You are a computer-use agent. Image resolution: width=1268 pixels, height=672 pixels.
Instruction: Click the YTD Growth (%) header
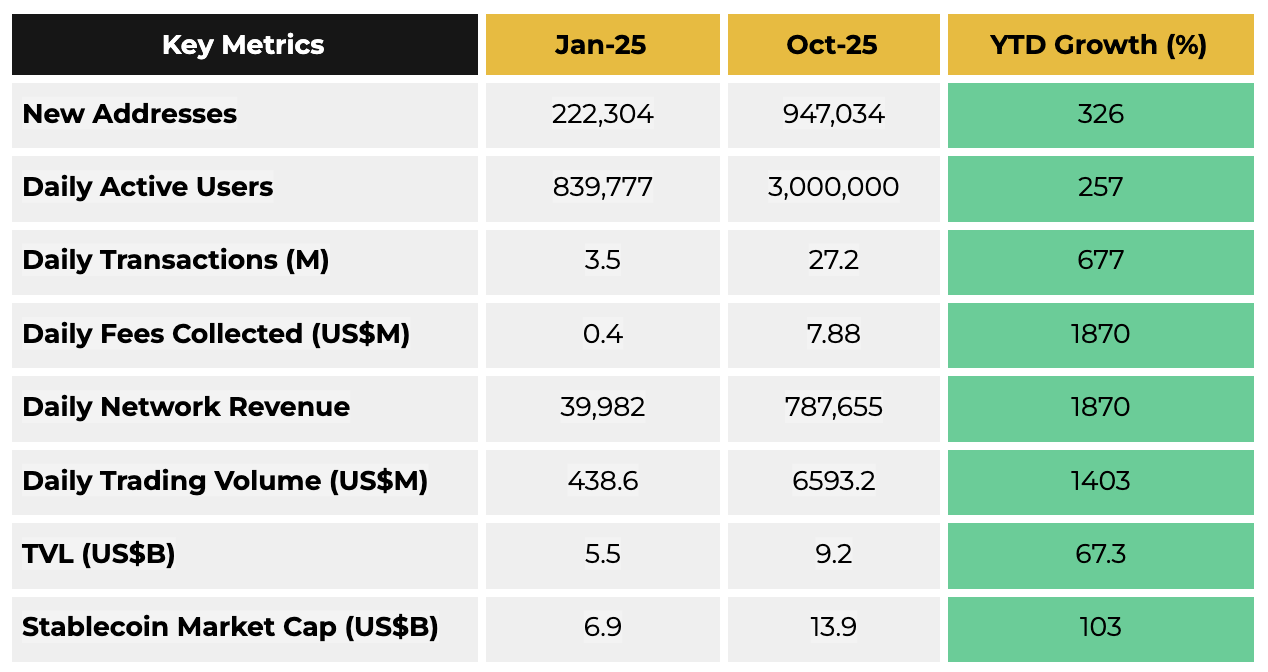(1099, 45)
